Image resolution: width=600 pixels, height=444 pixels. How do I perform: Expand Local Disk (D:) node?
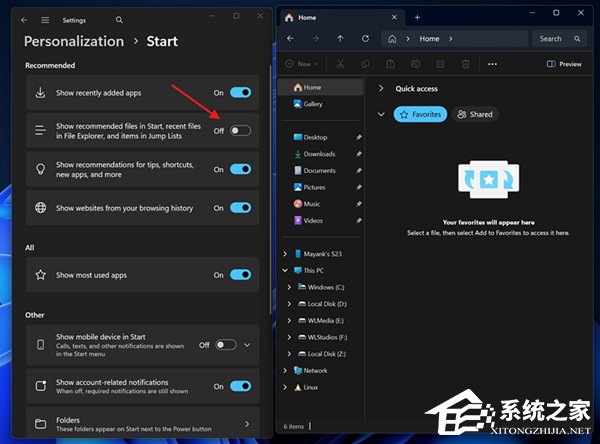click(x=289, y=304)
